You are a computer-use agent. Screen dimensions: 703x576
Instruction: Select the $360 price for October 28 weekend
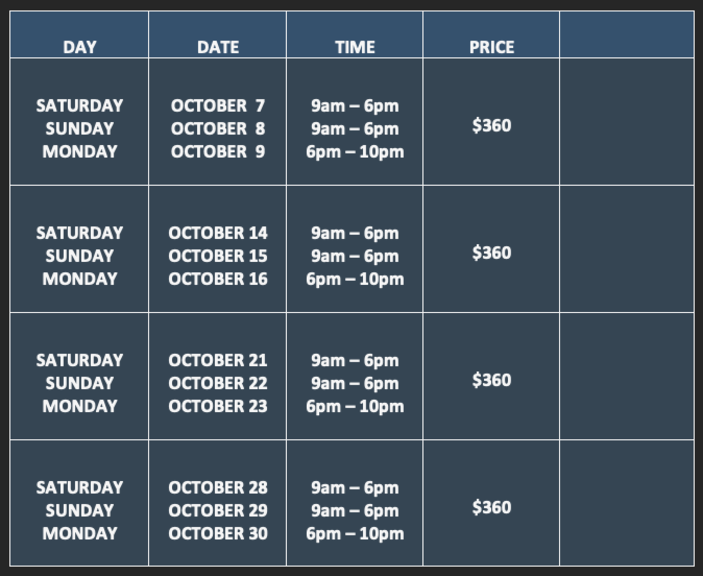click(x=491, y=507)
